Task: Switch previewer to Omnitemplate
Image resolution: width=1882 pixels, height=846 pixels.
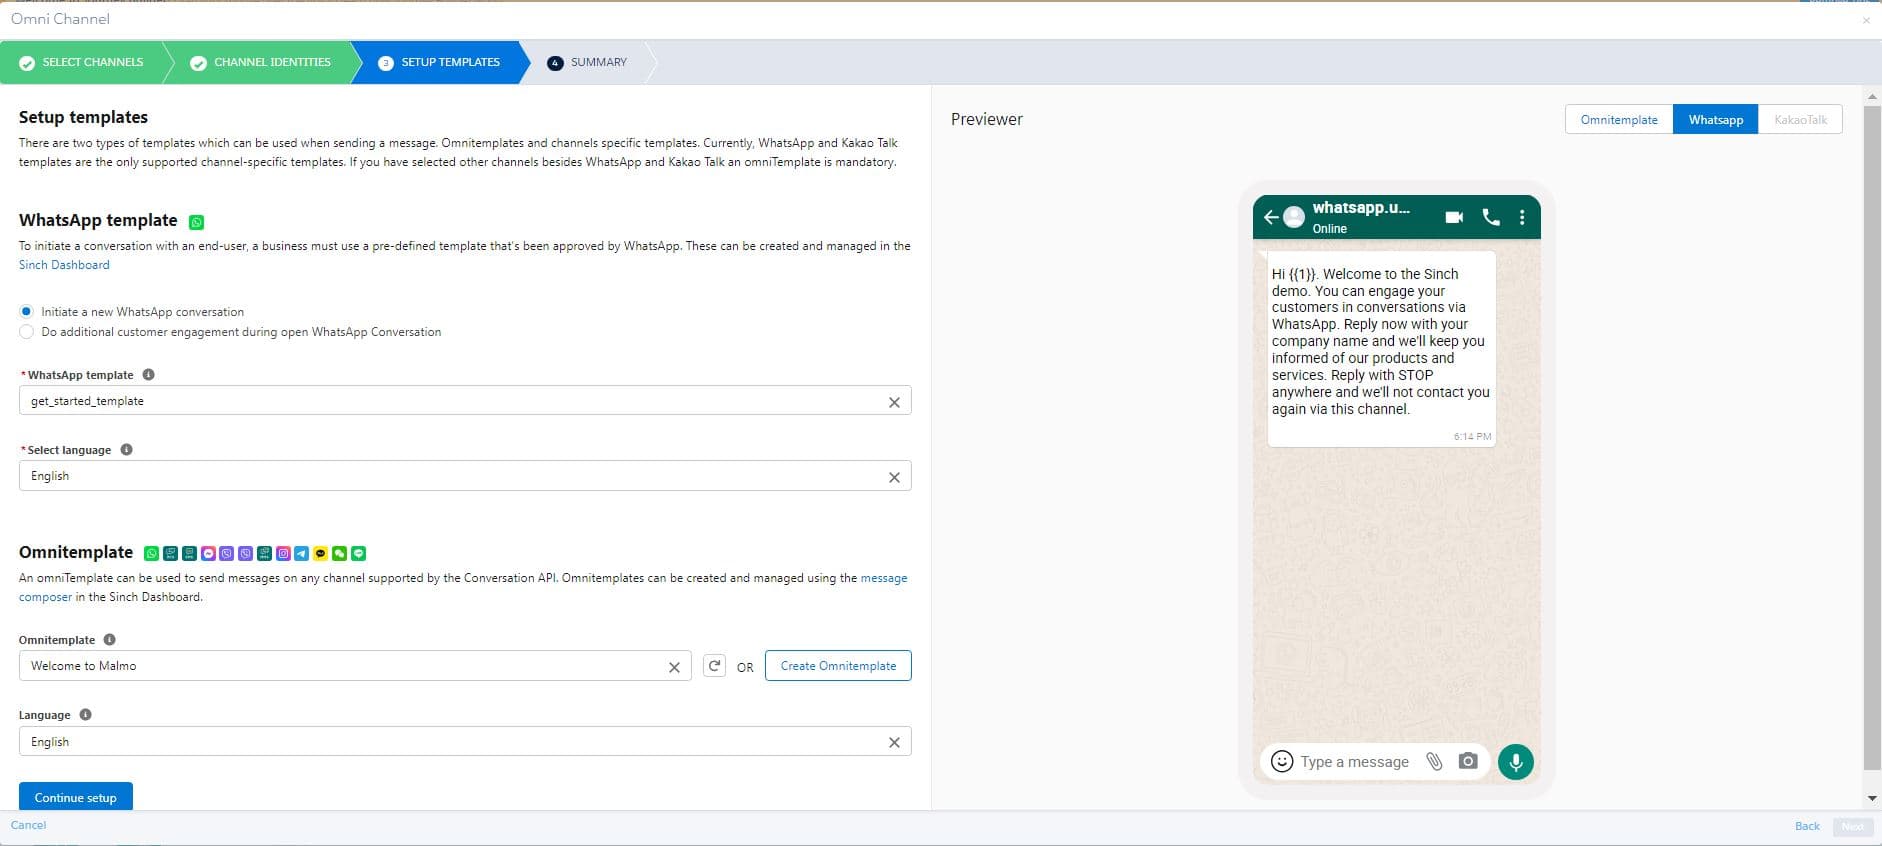Action: coord(1619,120)
